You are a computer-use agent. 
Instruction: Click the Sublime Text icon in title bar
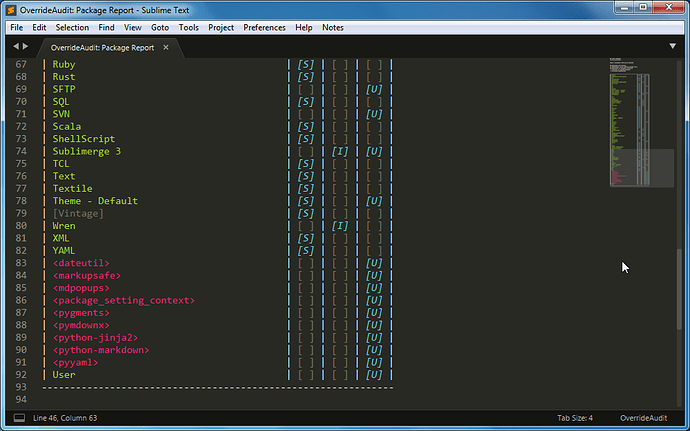[x=10, y=9]
